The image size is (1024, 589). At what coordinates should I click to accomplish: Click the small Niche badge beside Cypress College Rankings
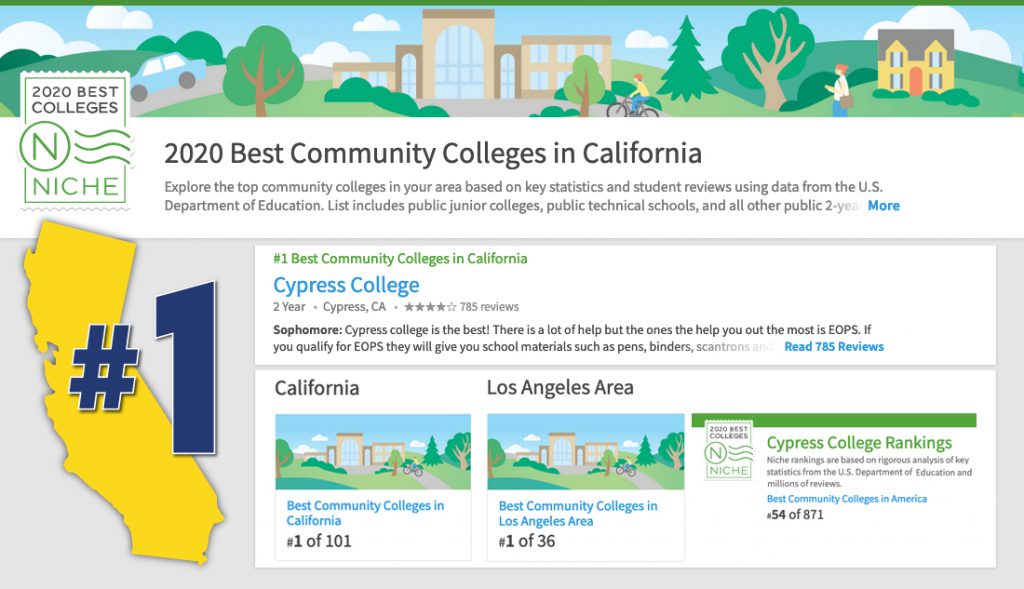[x=729, y=450]
